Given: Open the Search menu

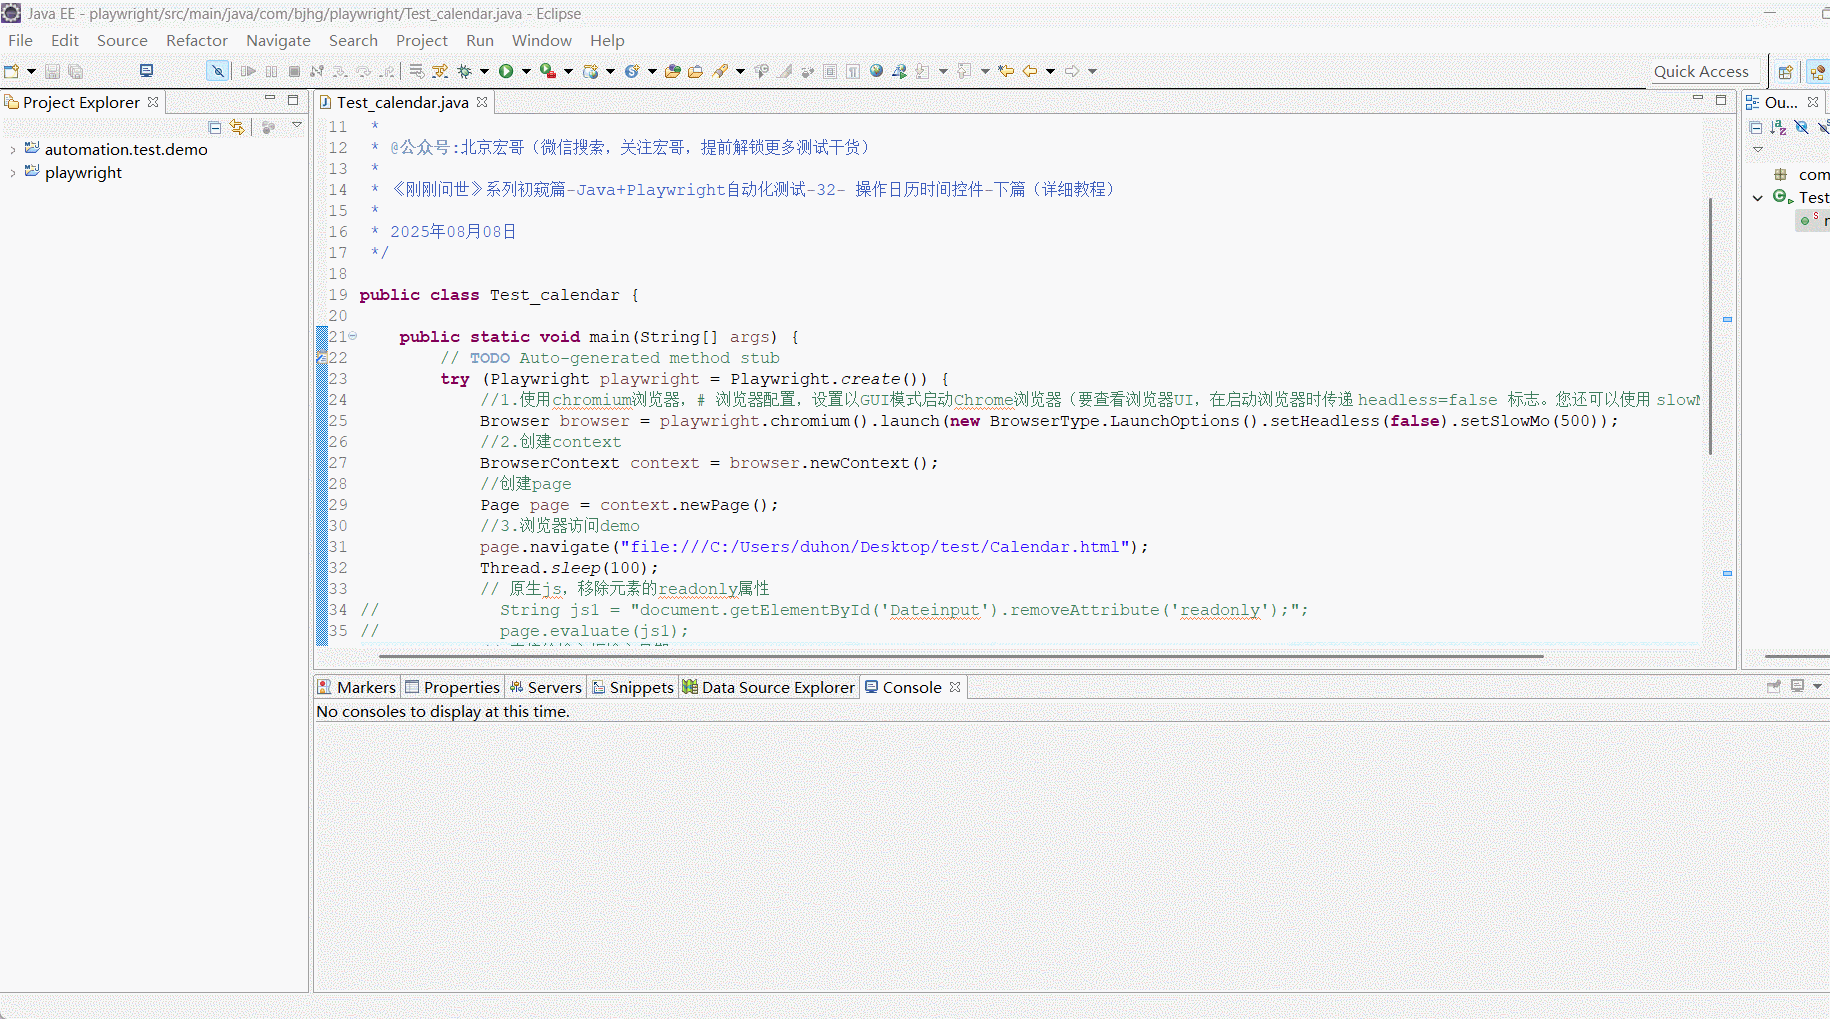Looking at the screenshot, I should tap(353, 40).
